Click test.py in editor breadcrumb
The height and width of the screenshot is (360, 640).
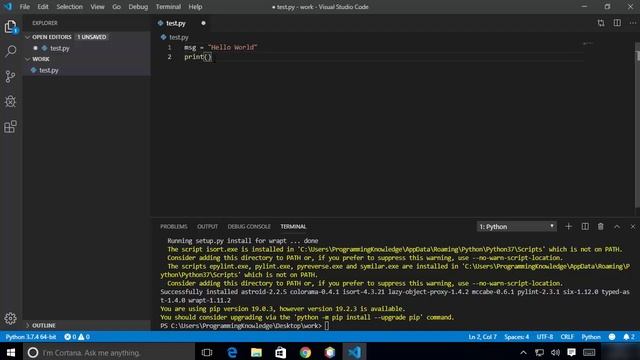click(178, 37)
